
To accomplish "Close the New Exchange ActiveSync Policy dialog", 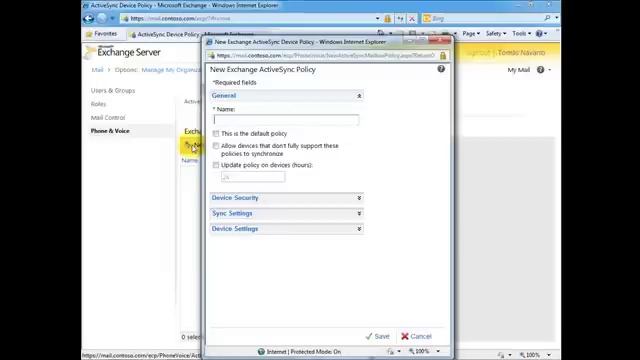I will click(440, 40).
